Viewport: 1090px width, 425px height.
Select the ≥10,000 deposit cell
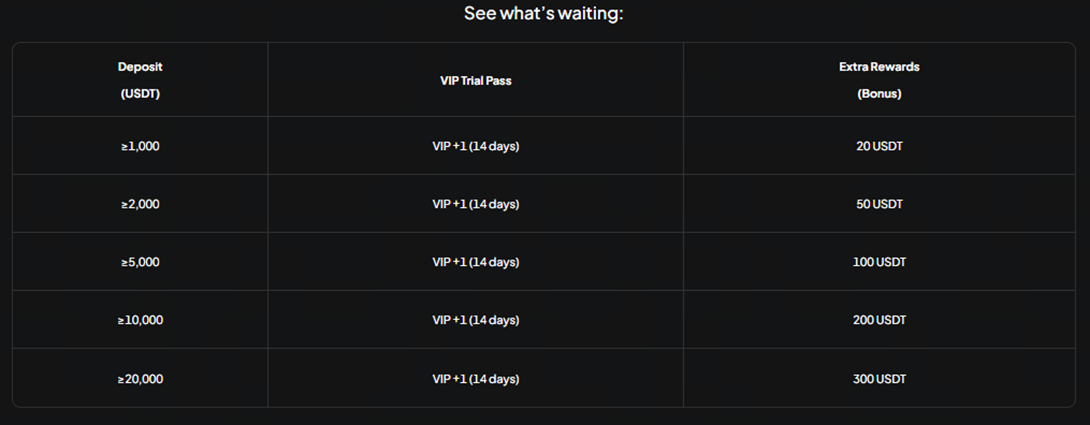pos(140,320)
